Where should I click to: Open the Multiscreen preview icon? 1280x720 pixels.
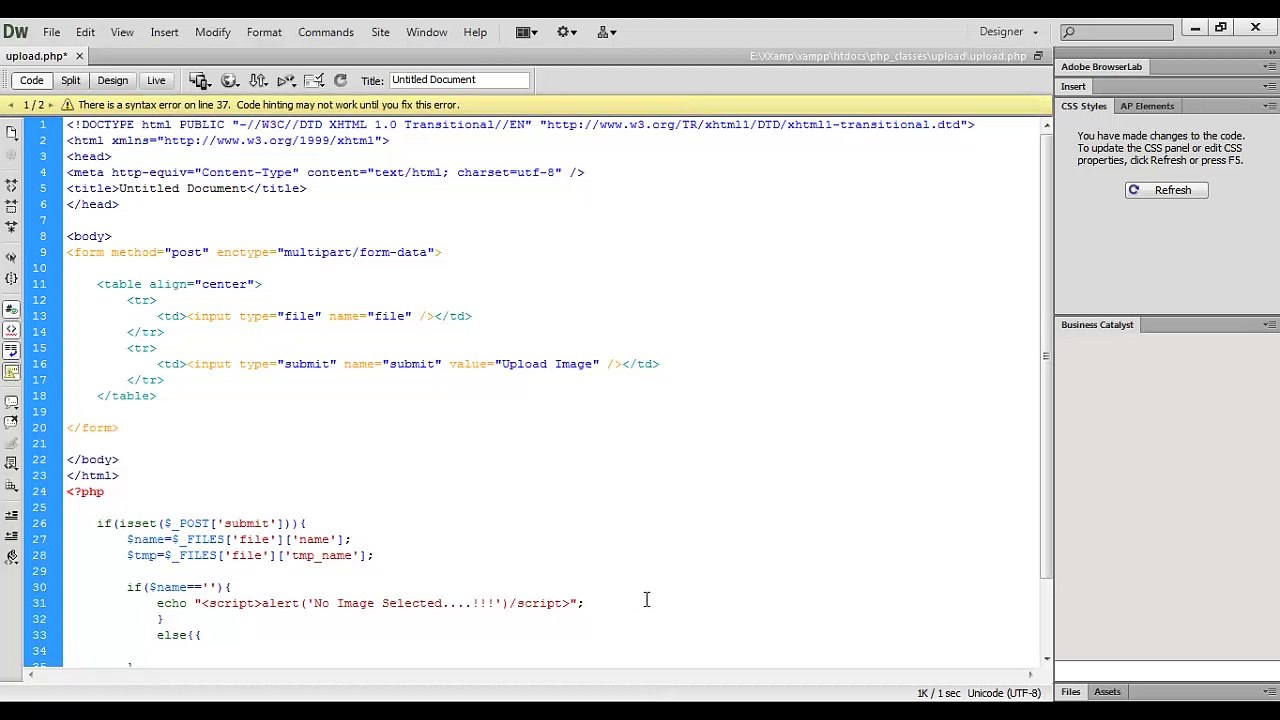[x=199, y=80]
